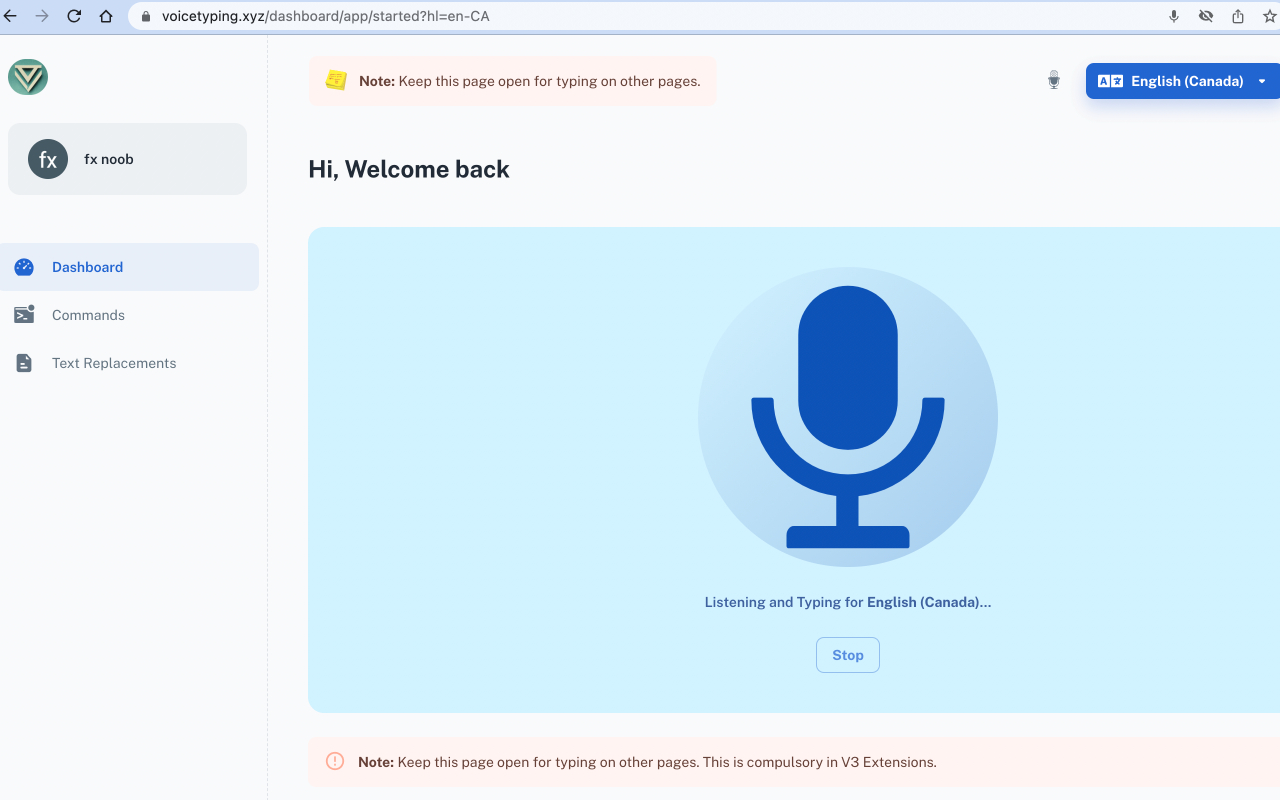Select the Dashboard navigation link
This screenshot has height=800, width=1280.
pos(87,266)
